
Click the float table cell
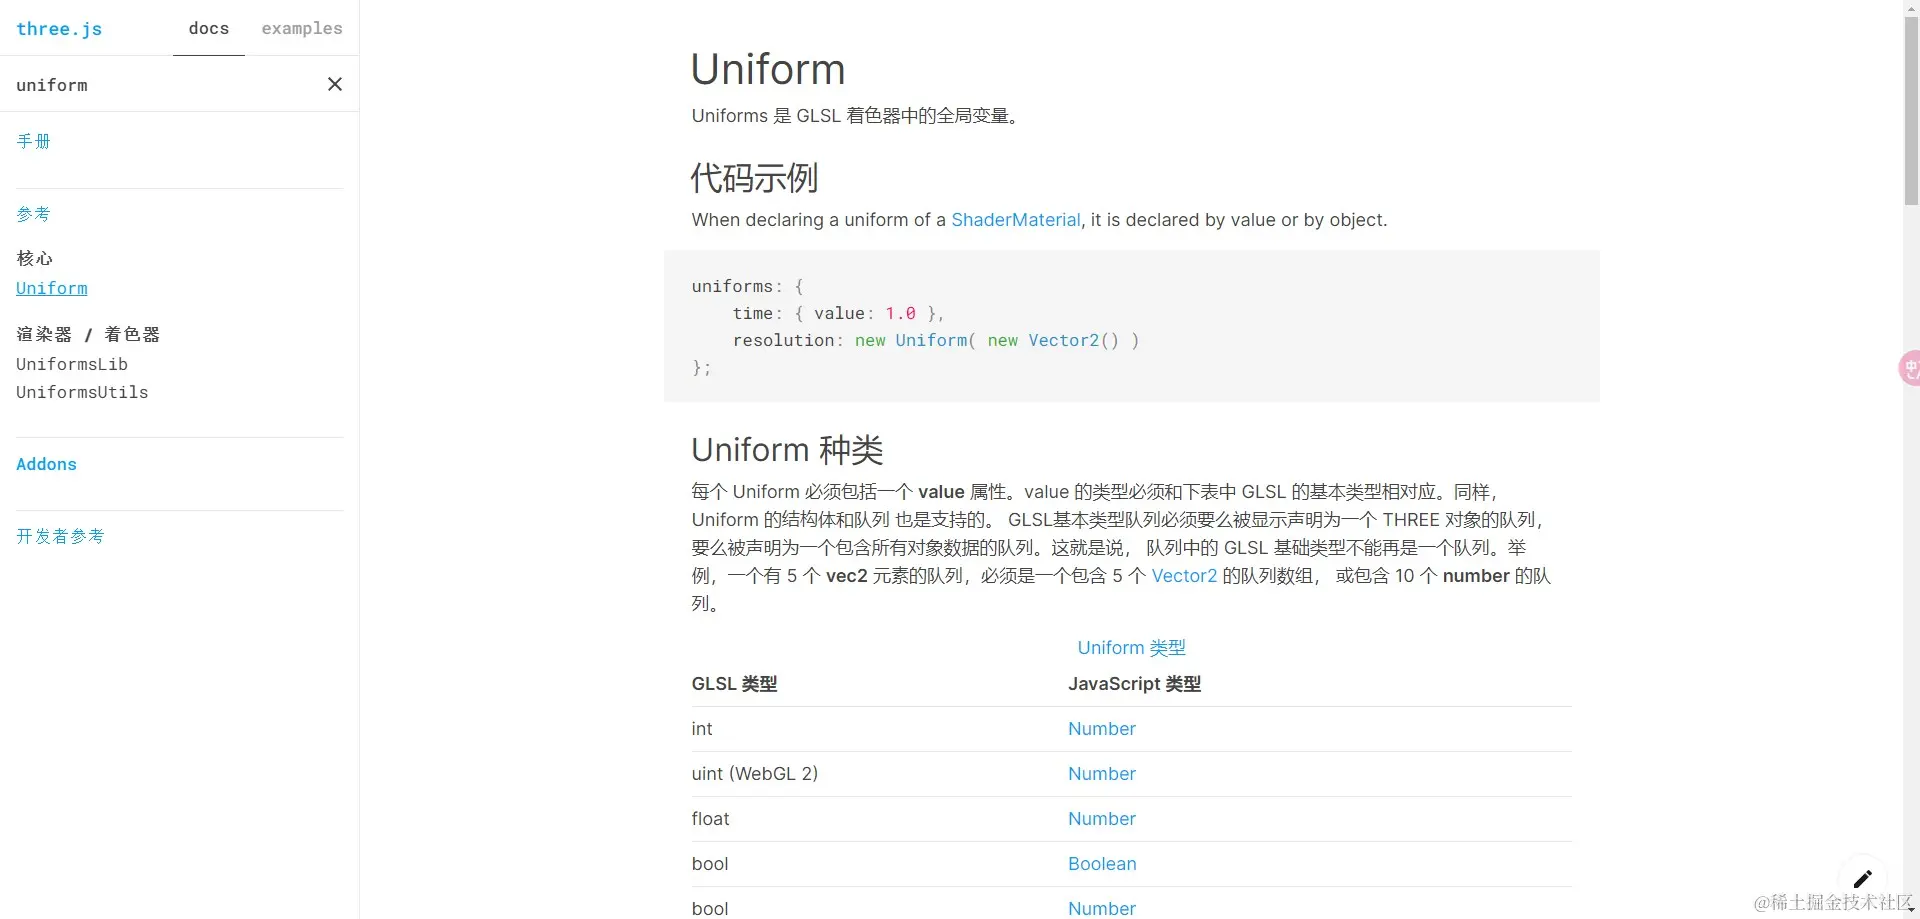(710, 819)
